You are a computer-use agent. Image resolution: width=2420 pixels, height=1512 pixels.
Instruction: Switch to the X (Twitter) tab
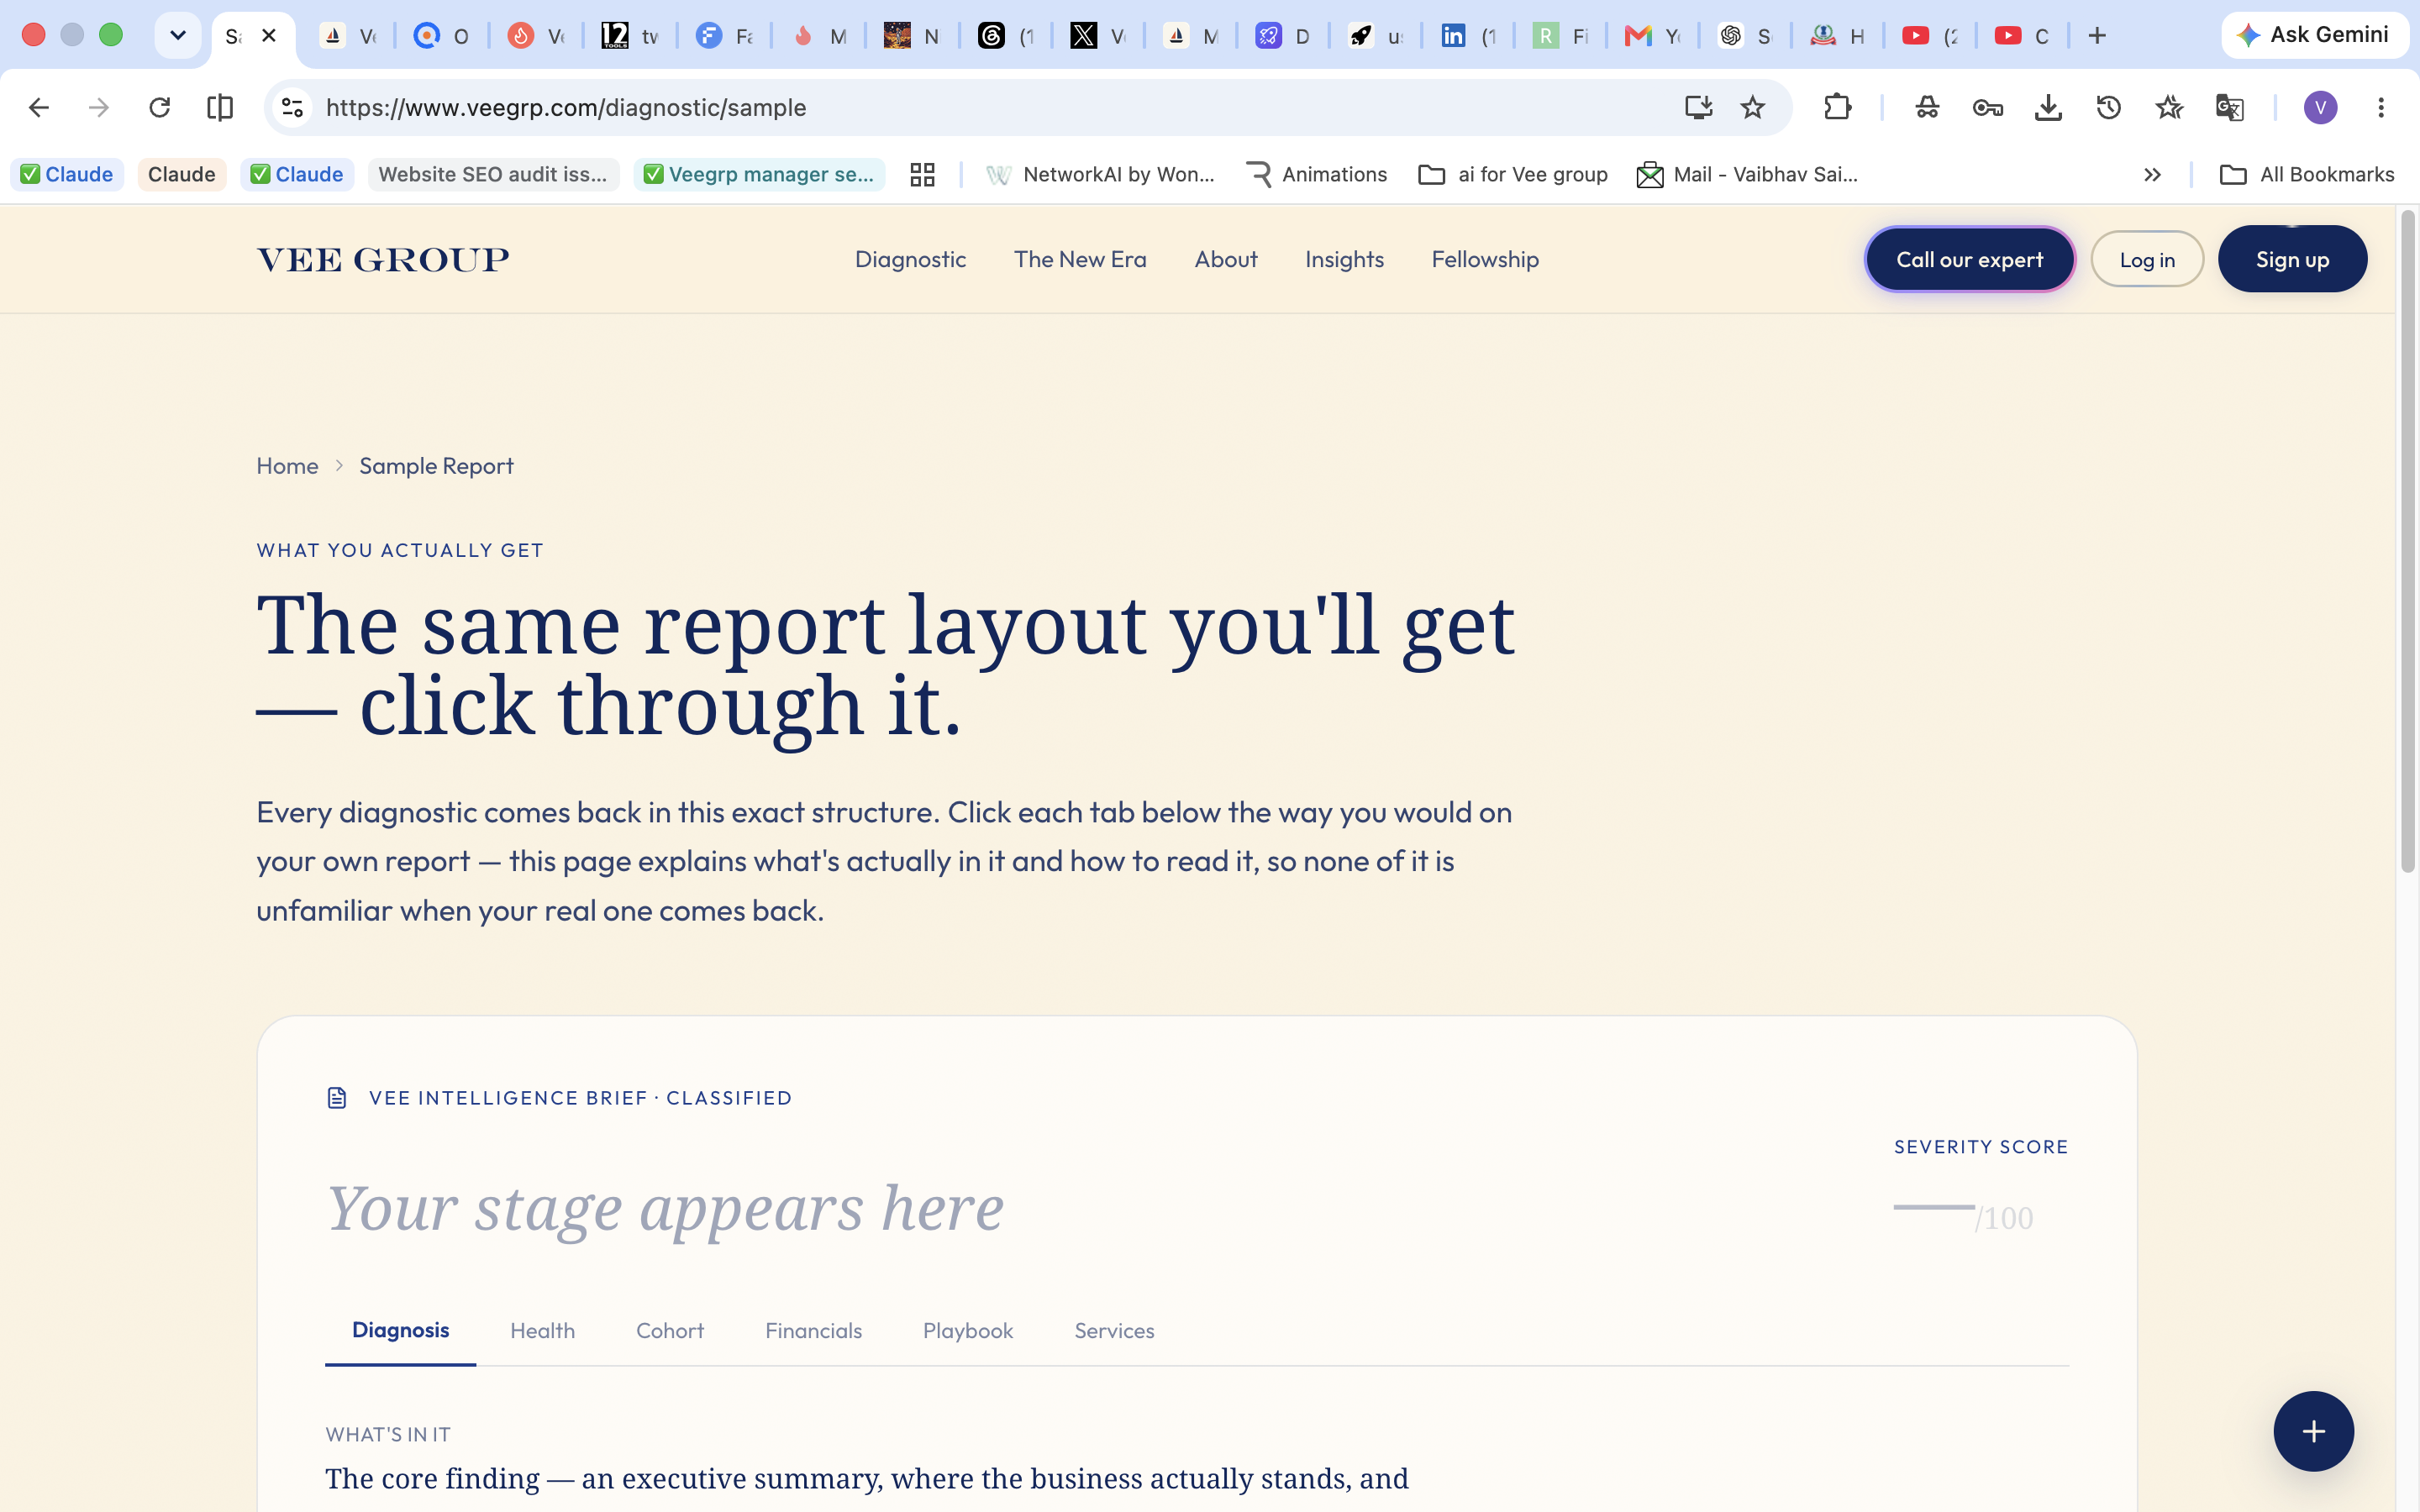point(1099,36)
